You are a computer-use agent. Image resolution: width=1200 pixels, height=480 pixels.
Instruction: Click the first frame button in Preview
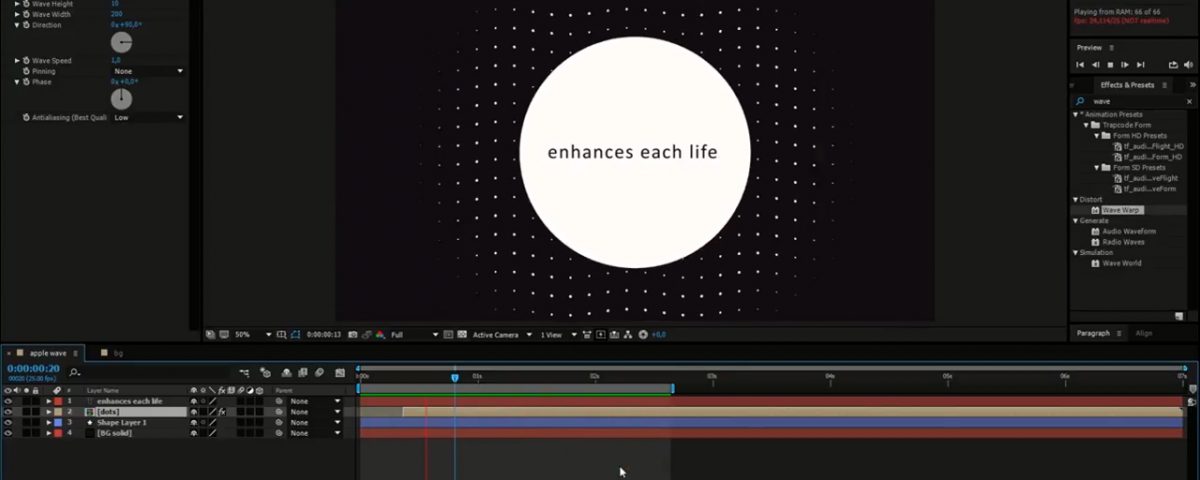pyautogui.click(x=1080, y=65)
